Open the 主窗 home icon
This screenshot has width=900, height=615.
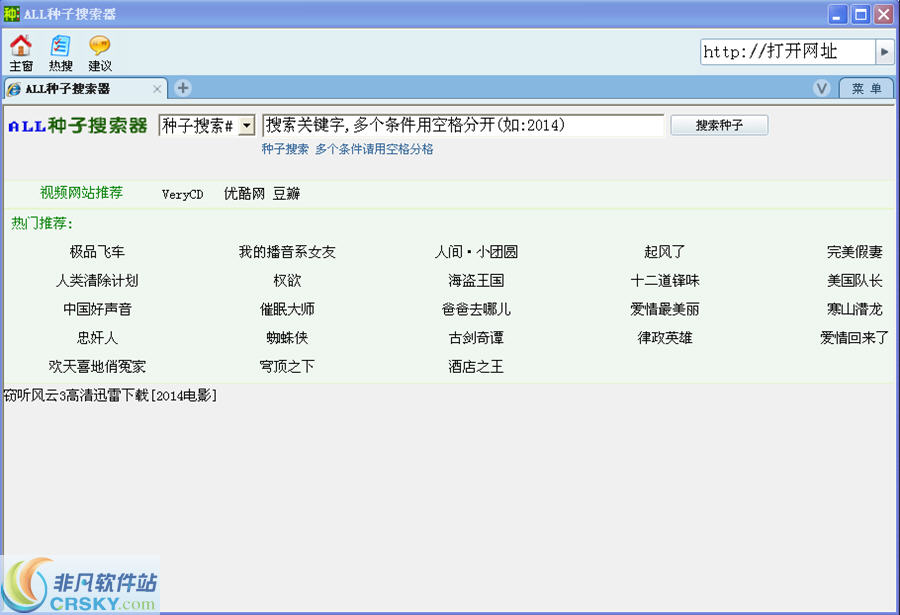tap(21, 53)
